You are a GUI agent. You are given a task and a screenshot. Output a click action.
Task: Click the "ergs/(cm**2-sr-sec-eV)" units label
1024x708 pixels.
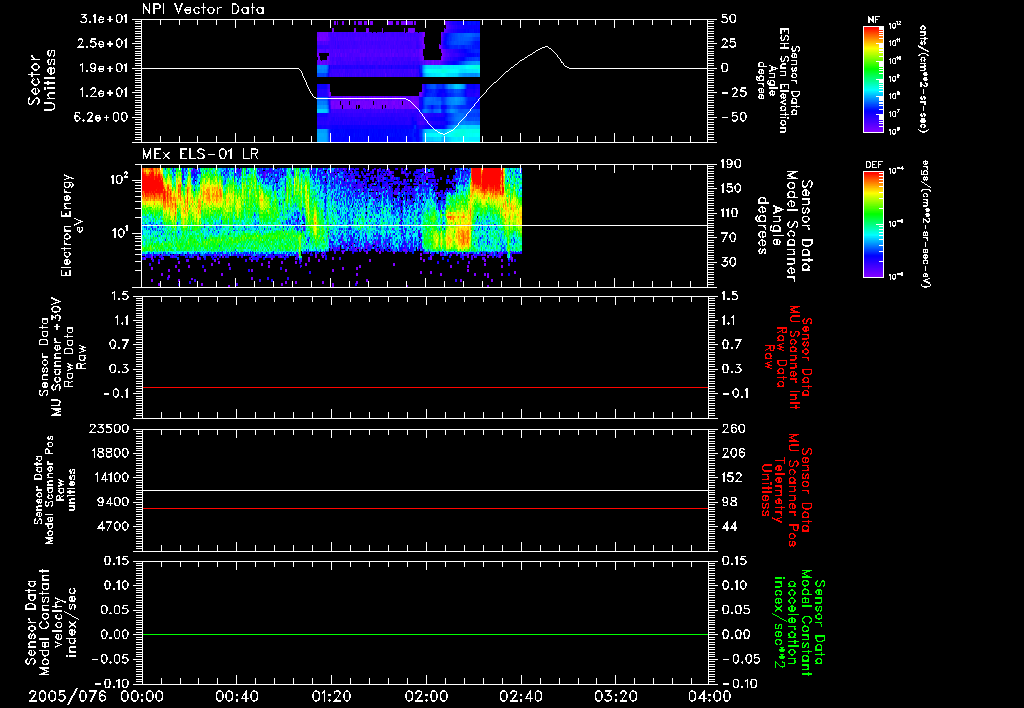click(x=925, y=224)
